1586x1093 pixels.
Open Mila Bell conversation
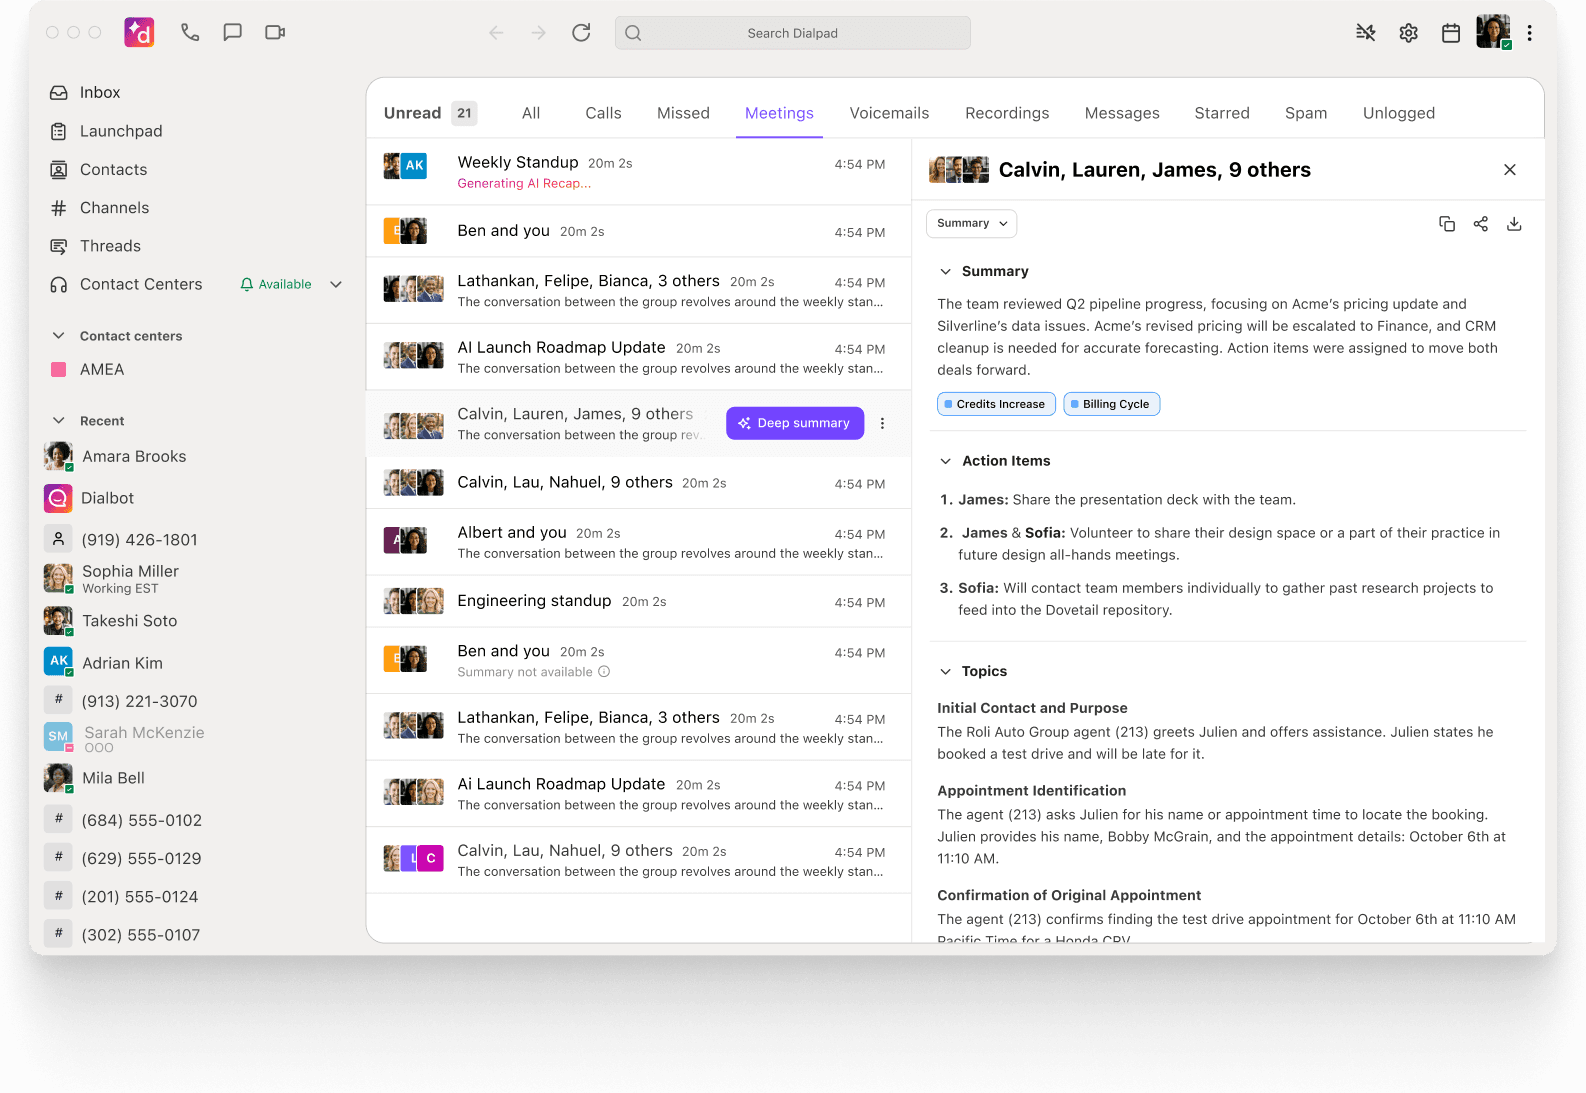tap(95, 778)
